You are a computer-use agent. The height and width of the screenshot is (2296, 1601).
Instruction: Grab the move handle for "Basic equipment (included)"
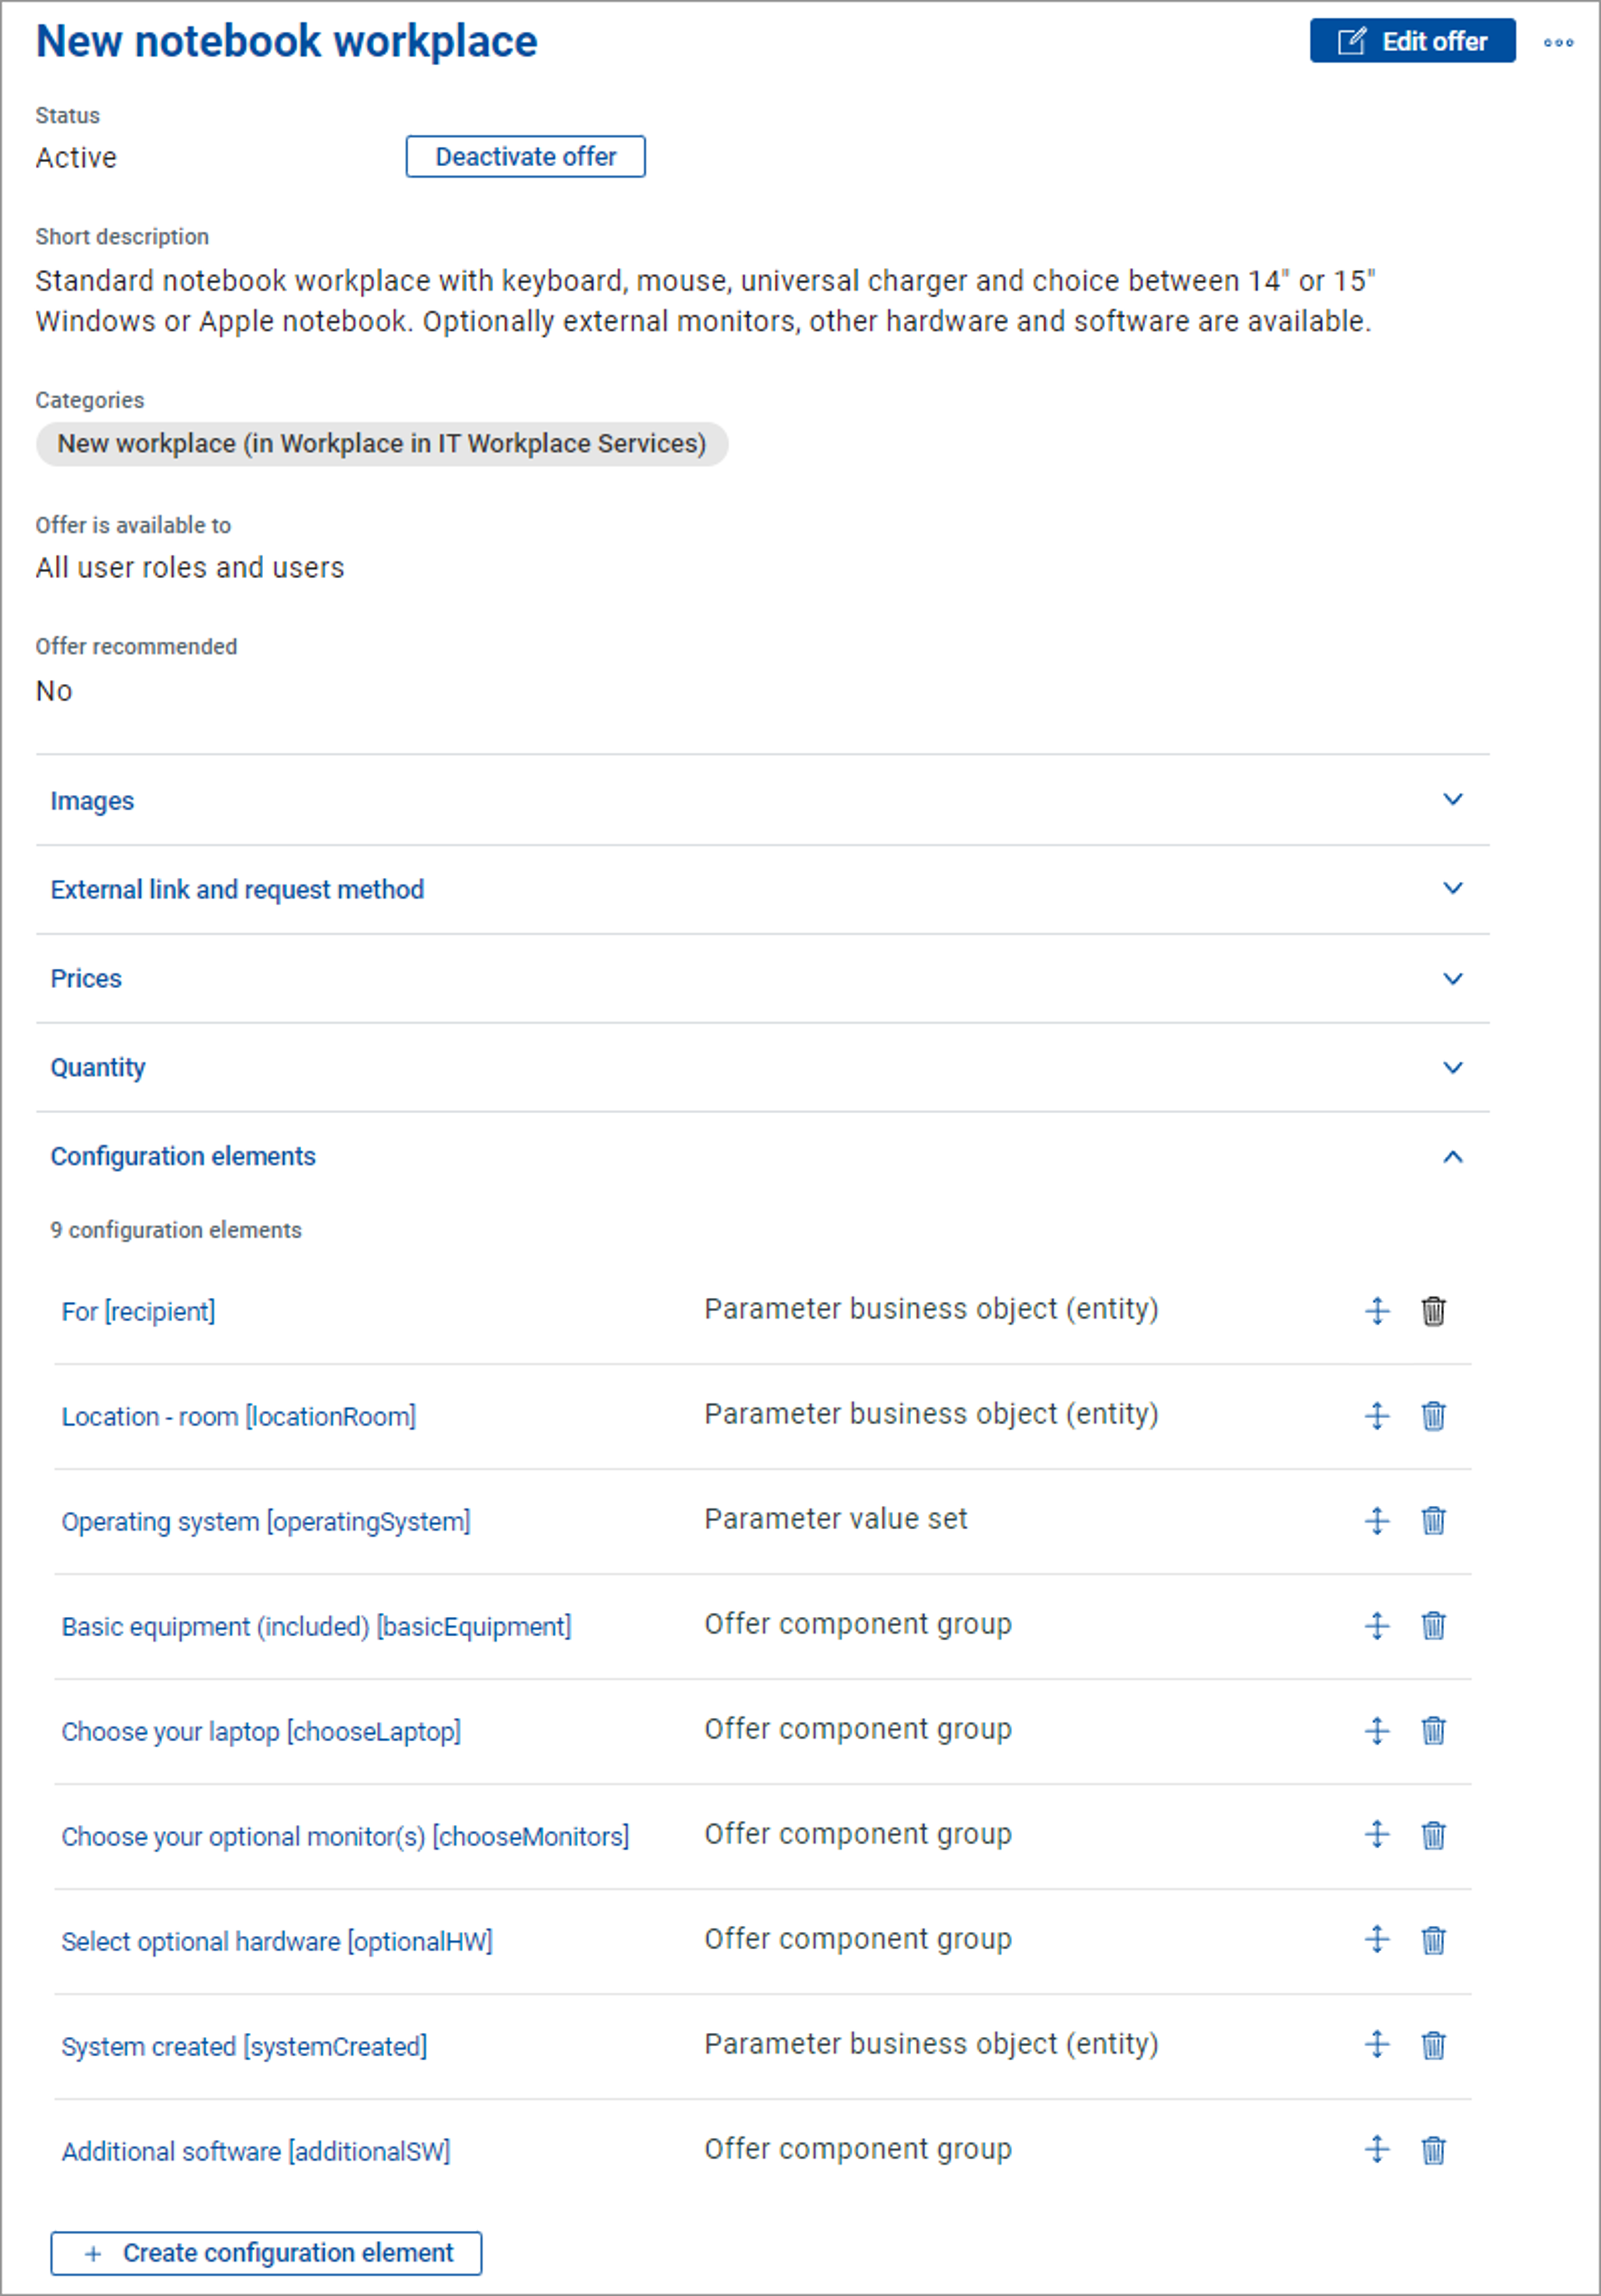(1378, 1626)
